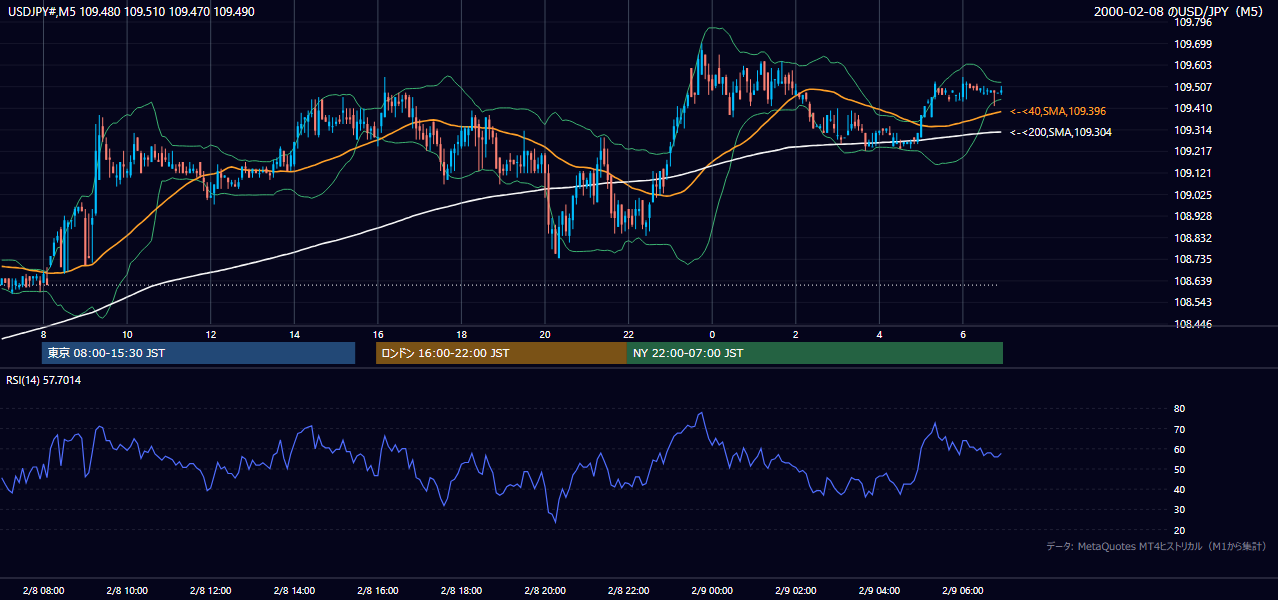Click price axis value 108.928

(x=1193, y=216)
